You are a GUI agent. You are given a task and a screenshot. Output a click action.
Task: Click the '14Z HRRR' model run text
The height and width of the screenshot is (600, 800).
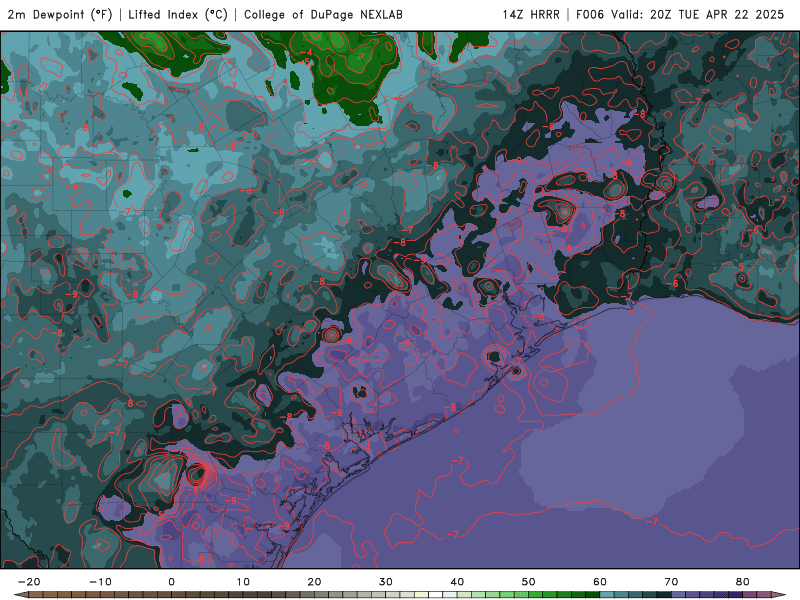531,14
